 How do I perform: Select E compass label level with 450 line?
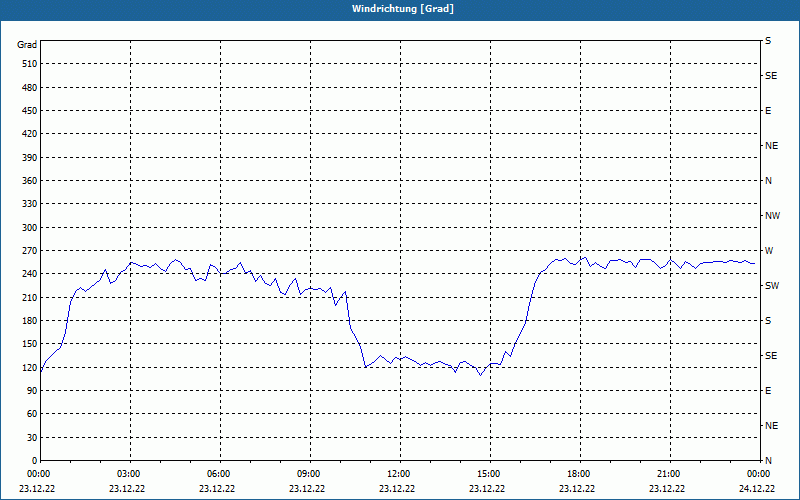tap(768, 111)
